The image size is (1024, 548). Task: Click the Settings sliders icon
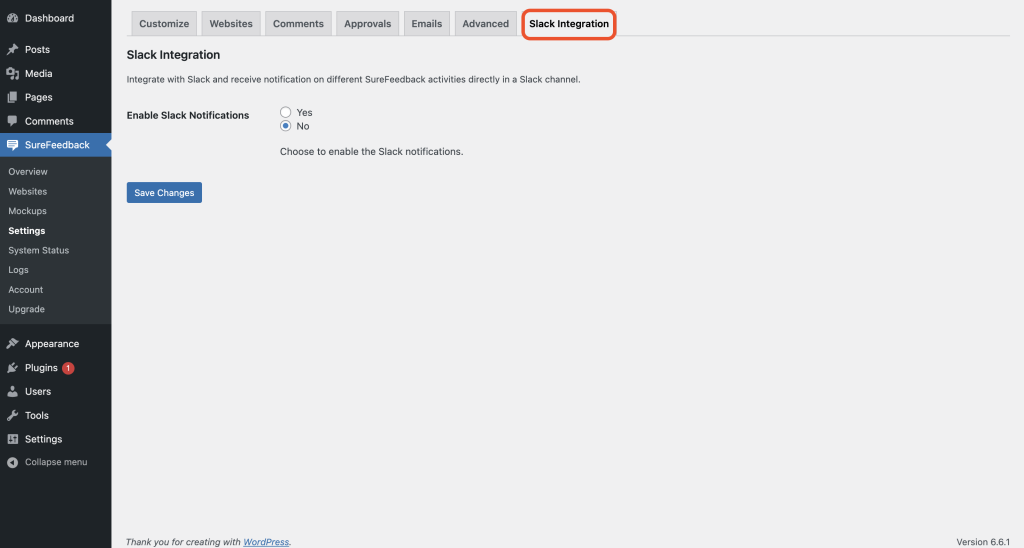(x=12, y=439)
